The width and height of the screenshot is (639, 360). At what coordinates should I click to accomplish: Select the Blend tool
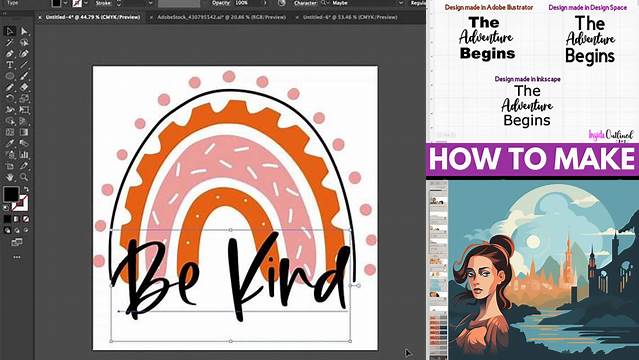click(24, 143)
